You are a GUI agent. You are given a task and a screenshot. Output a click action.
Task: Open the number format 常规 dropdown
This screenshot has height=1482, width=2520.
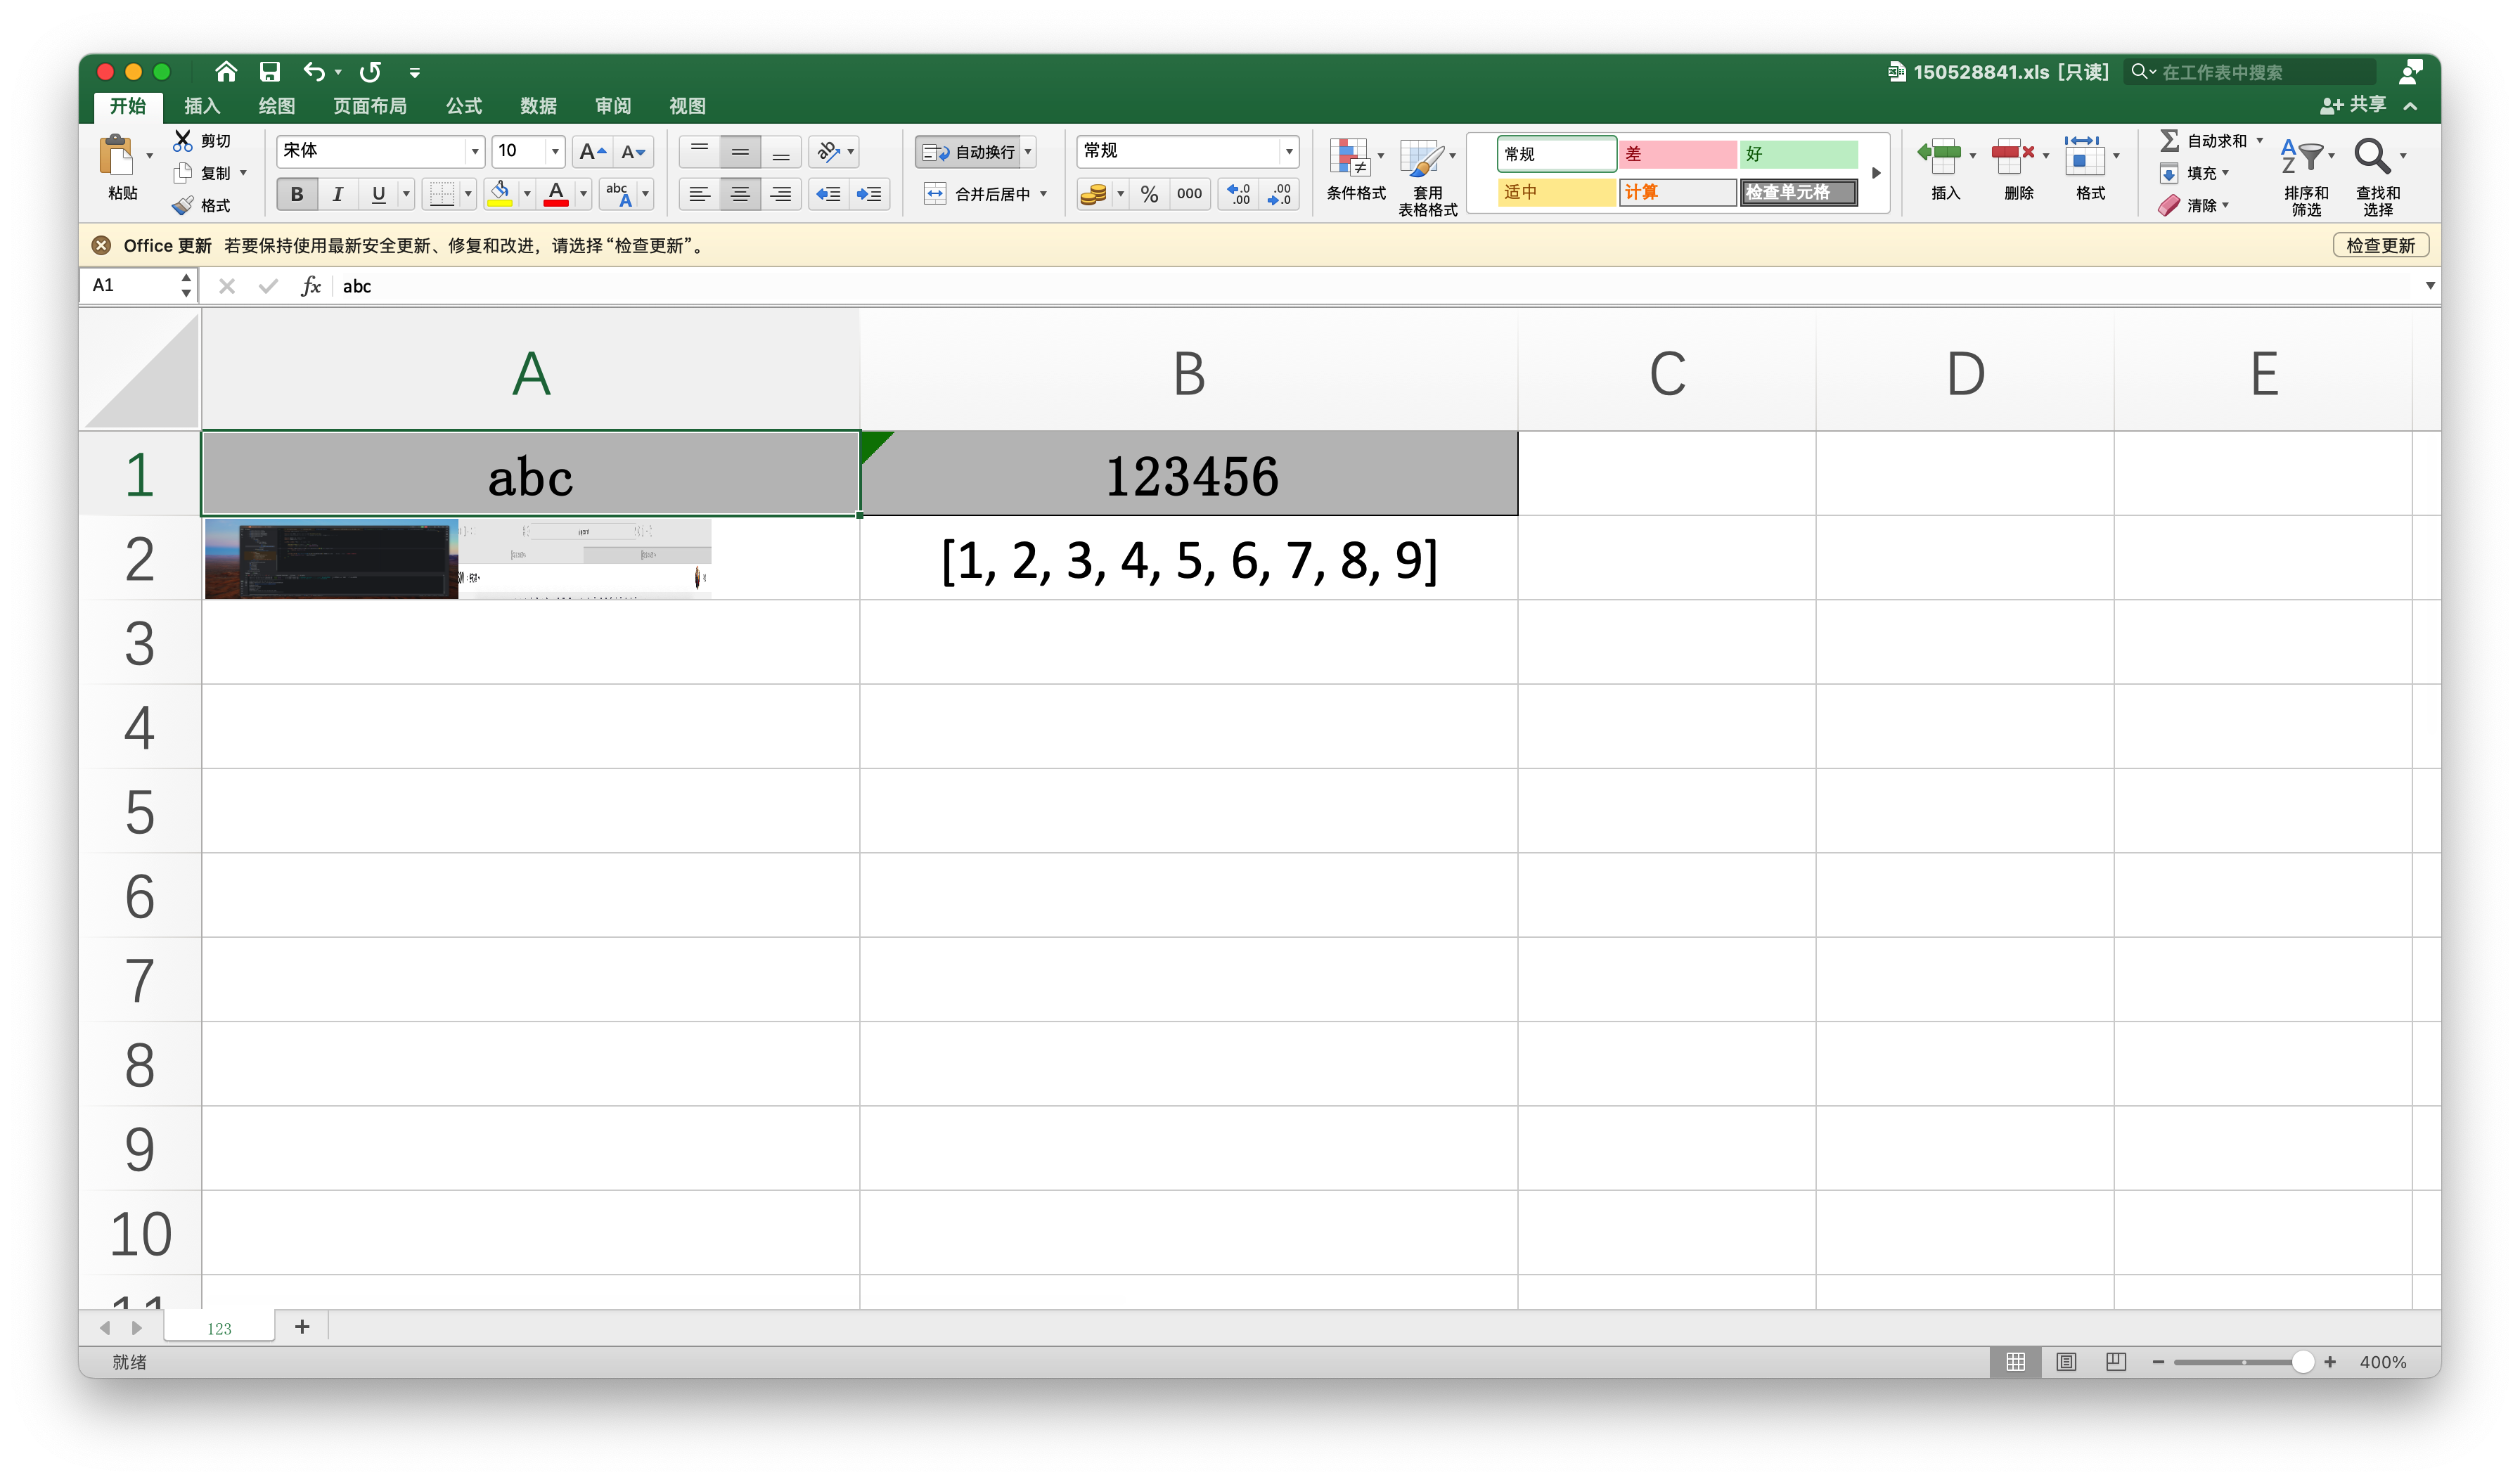coord(1288,152)
